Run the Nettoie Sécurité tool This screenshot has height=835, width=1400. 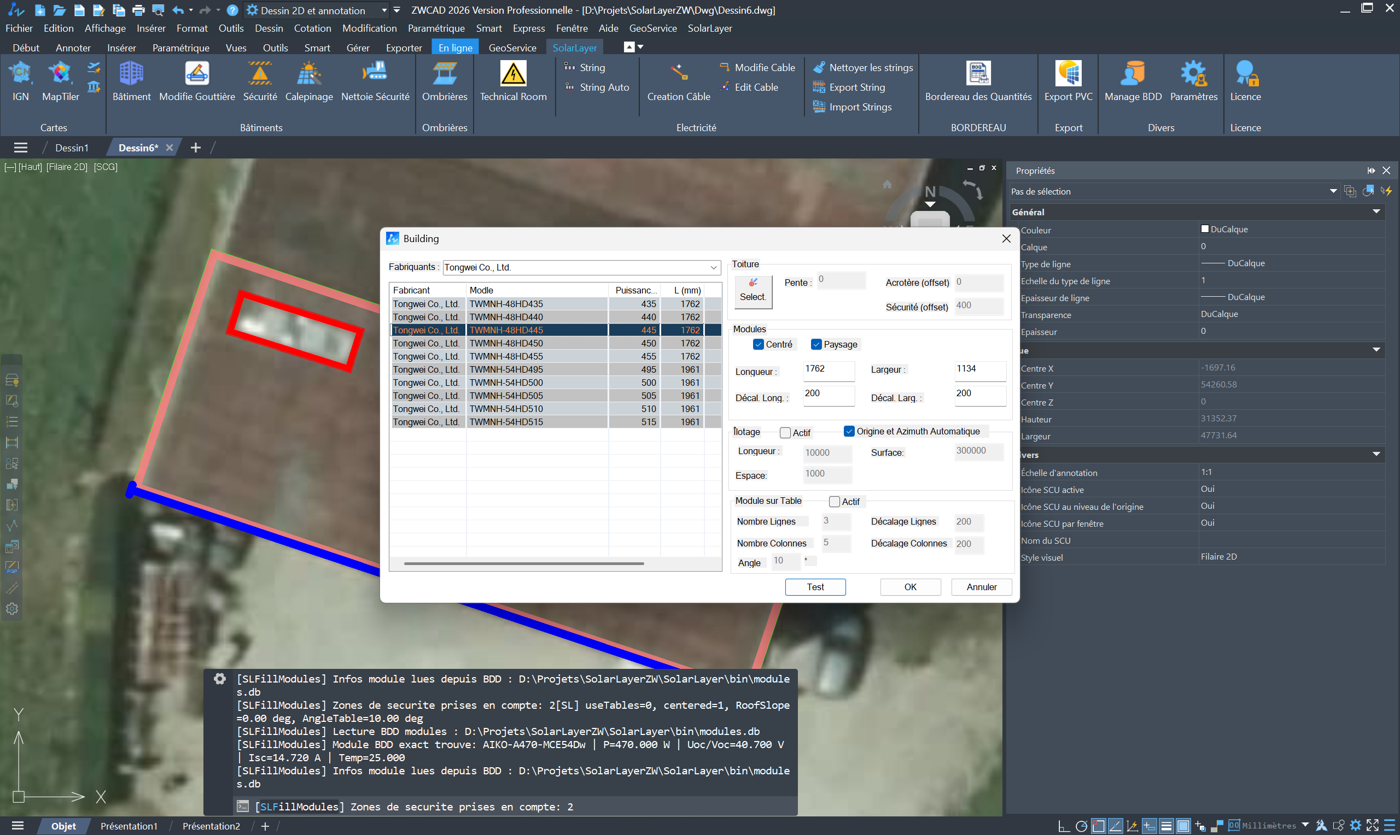point(375,81)
